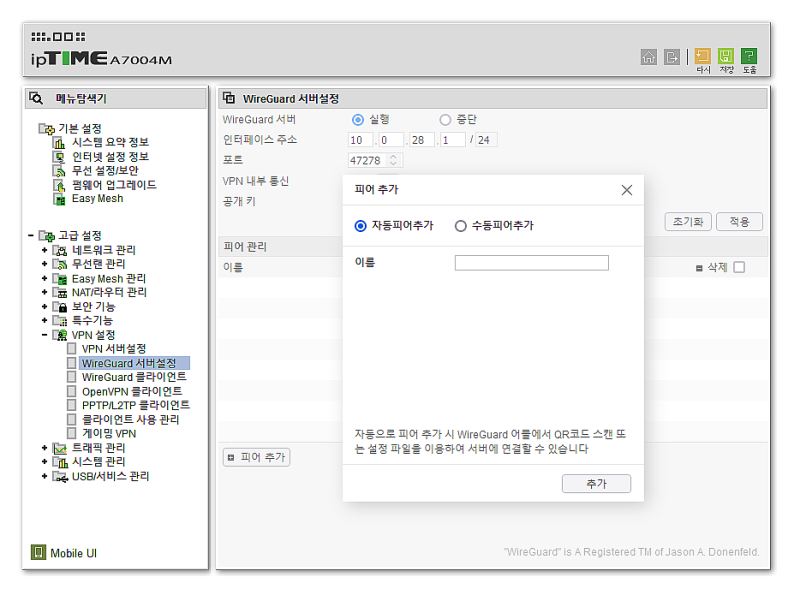Click the 시스템 관리 icon
Image resolution: width=800 pixels, height=589 pixels.
click(60, 462)
